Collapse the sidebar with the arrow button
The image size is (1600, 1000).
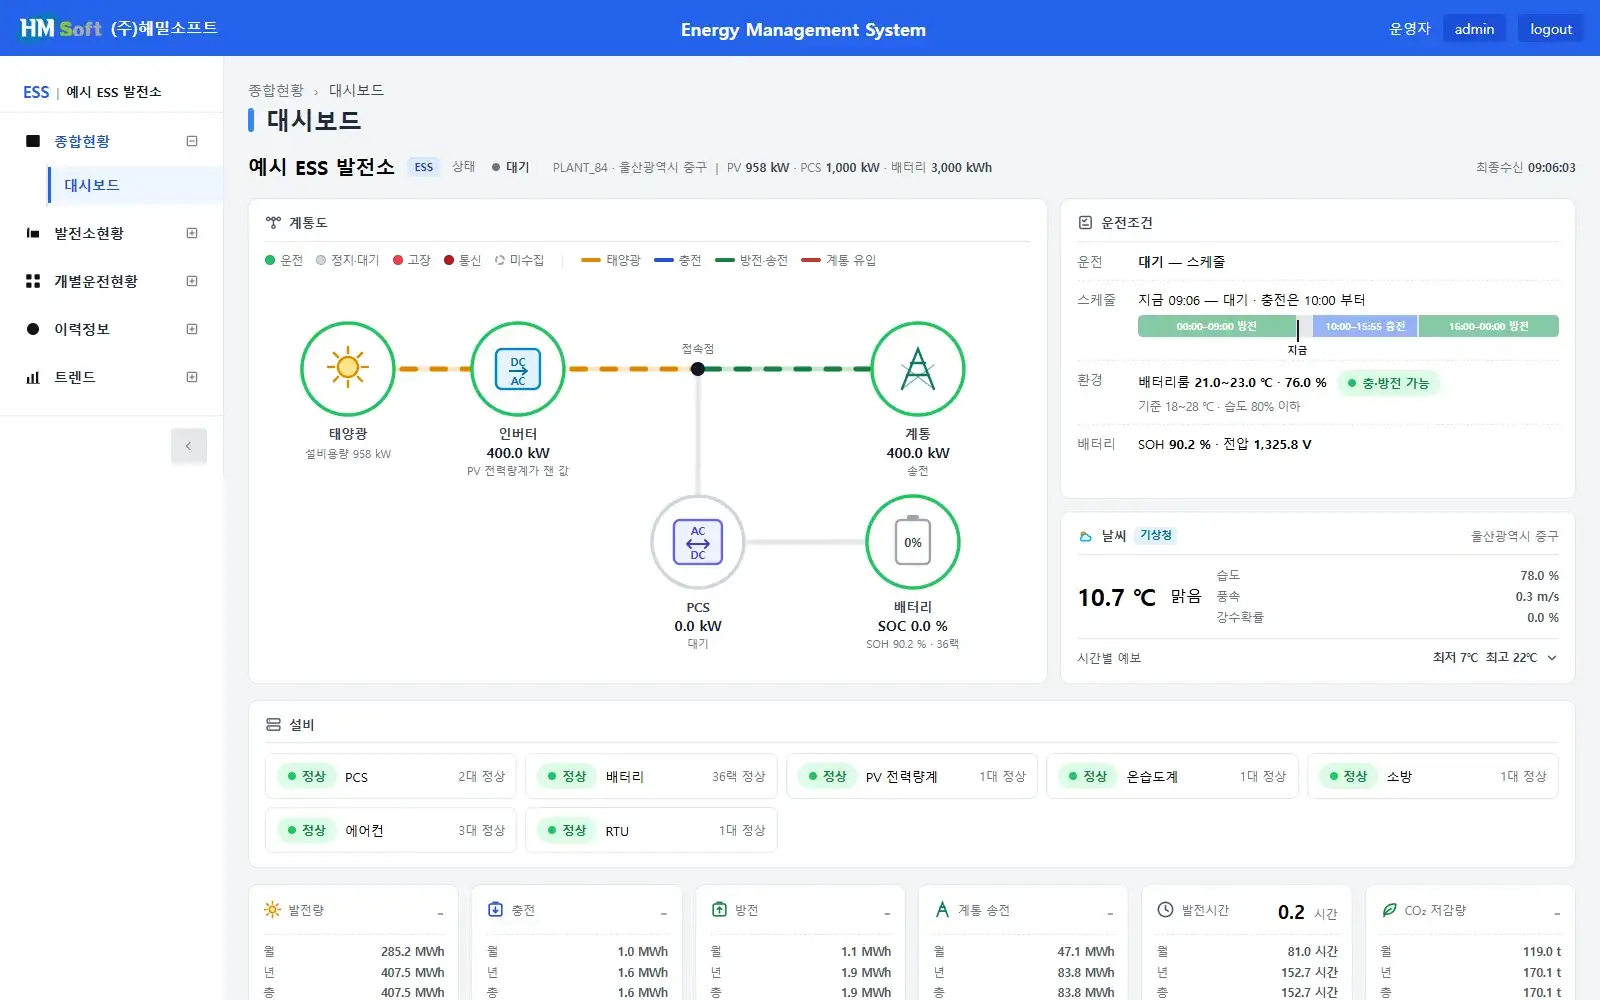click(189, 446)
